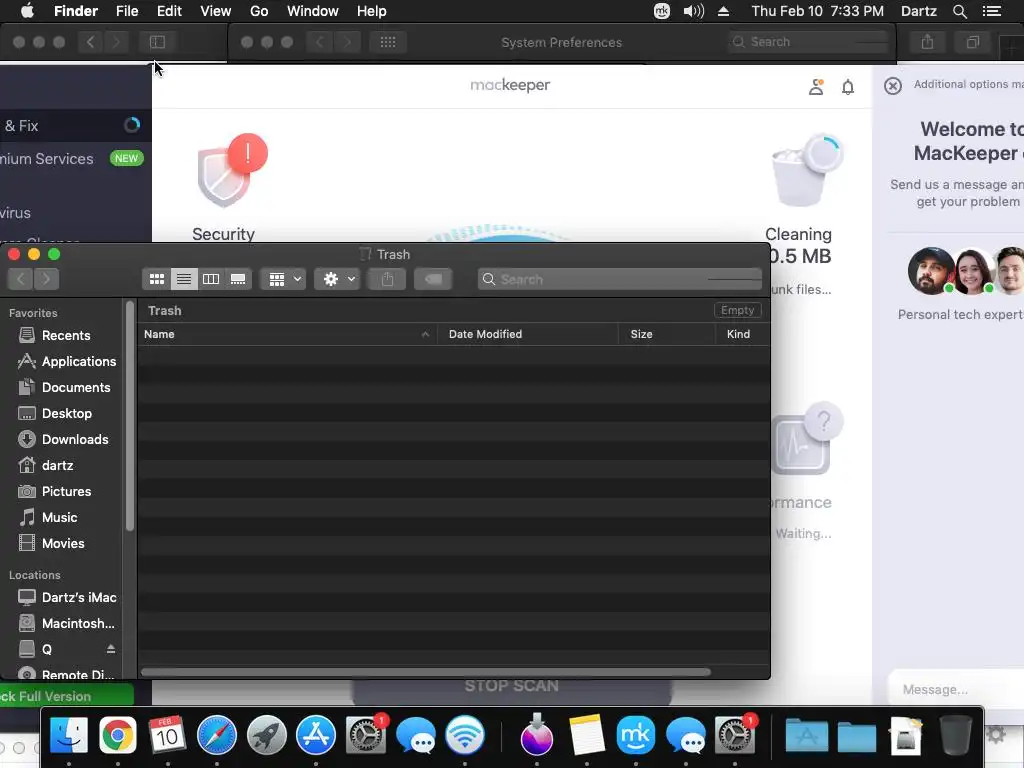Open Calendar from the Dock

167,735
